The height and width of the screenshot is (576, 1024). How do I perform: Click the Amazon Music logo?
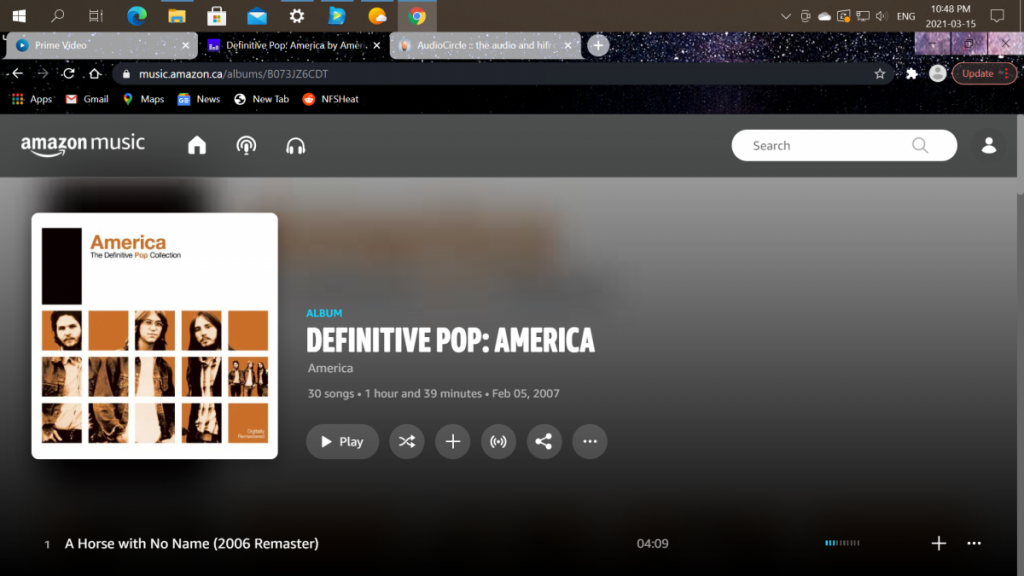82,145
